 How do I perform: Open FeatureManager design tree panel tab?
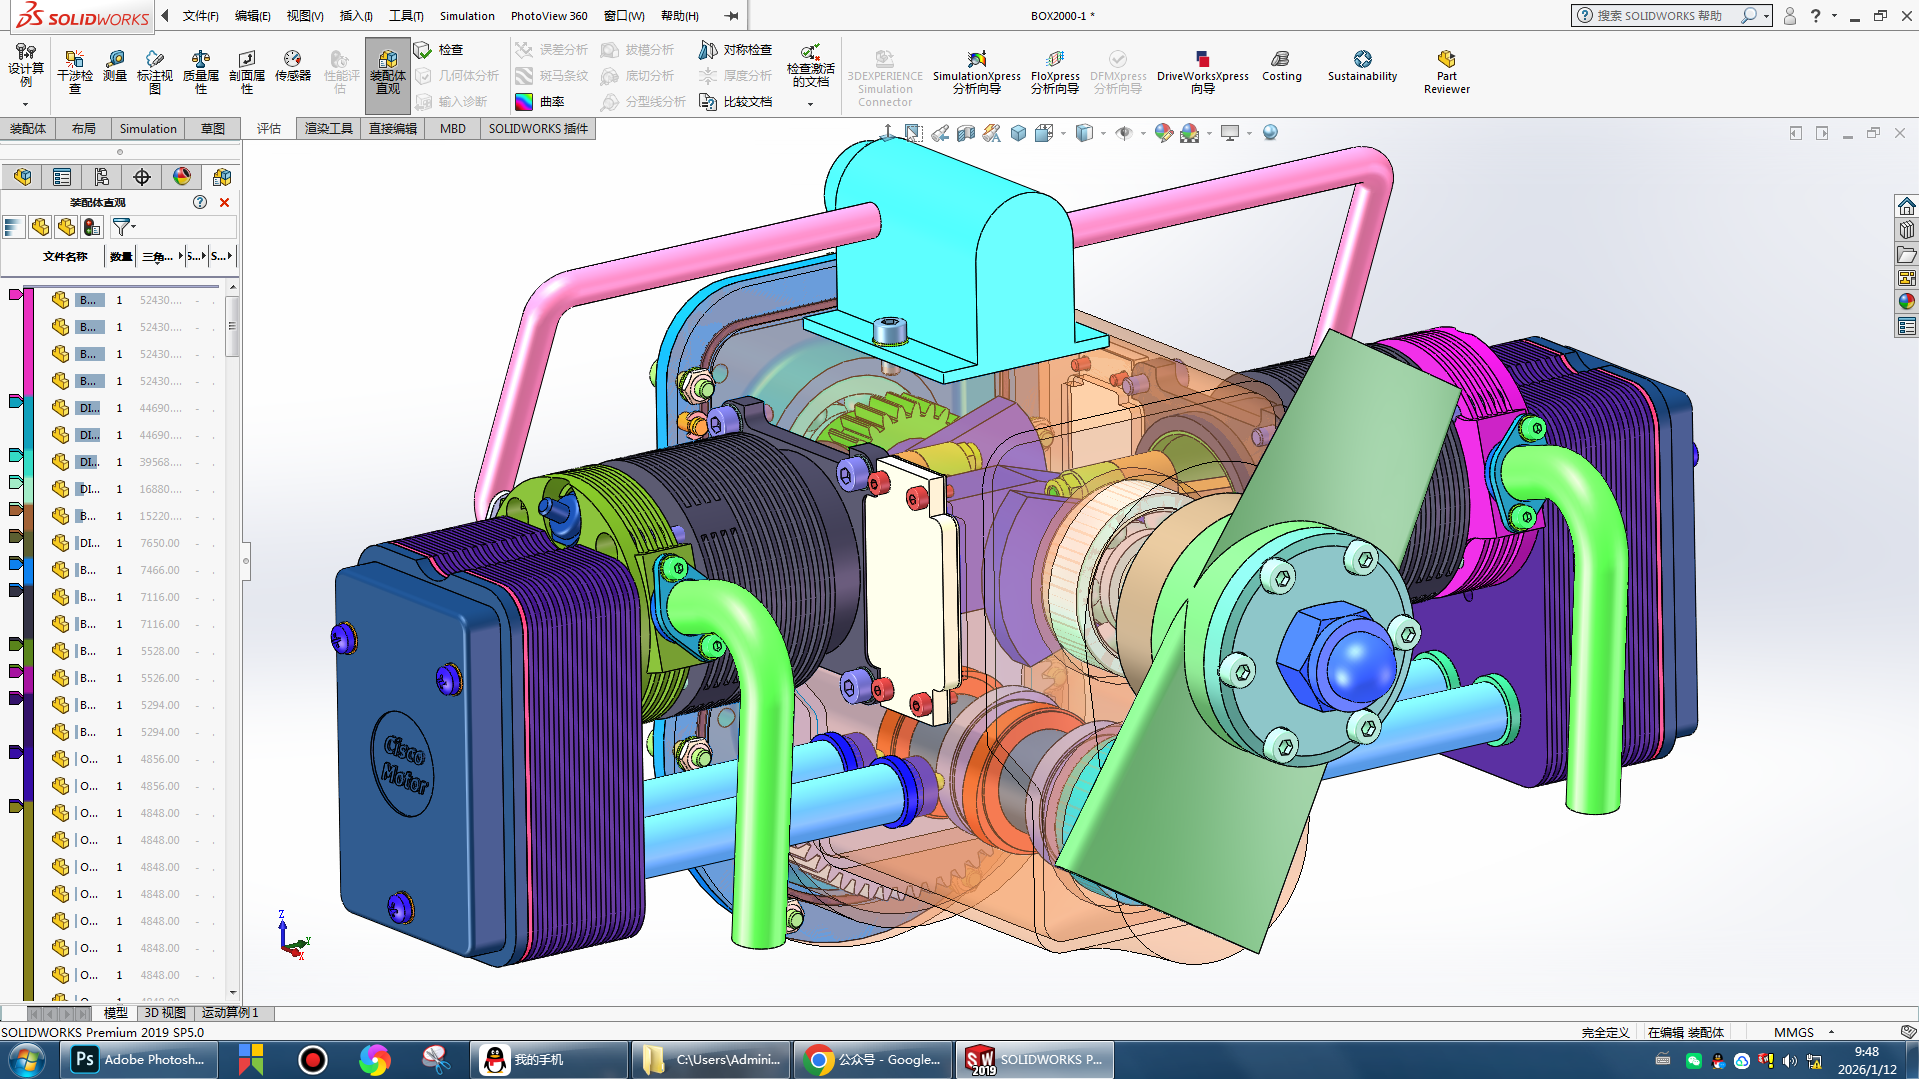point(22,177)
